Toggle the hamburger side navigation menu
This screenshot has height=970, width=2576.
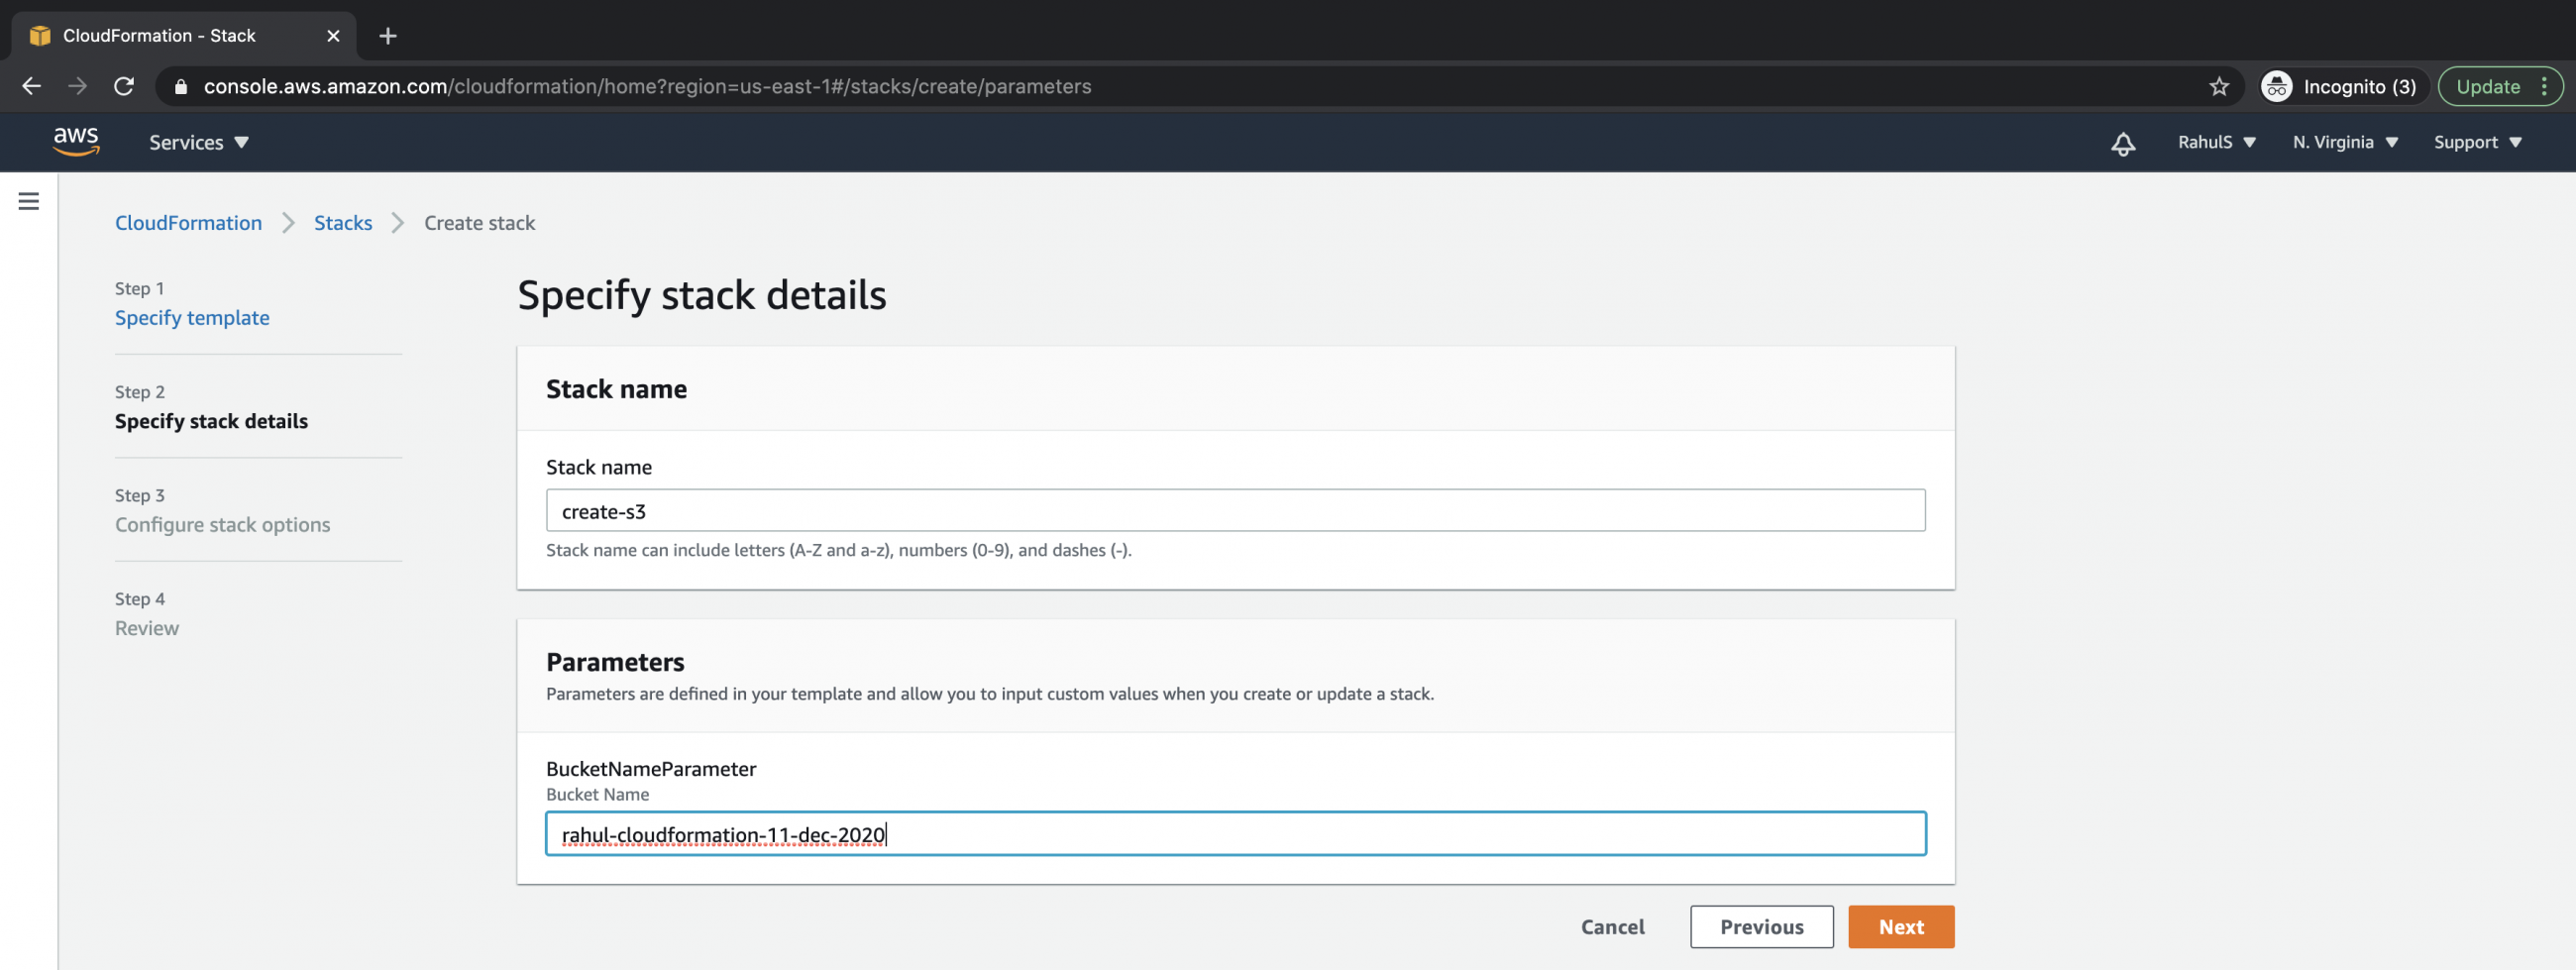(29, 201)
